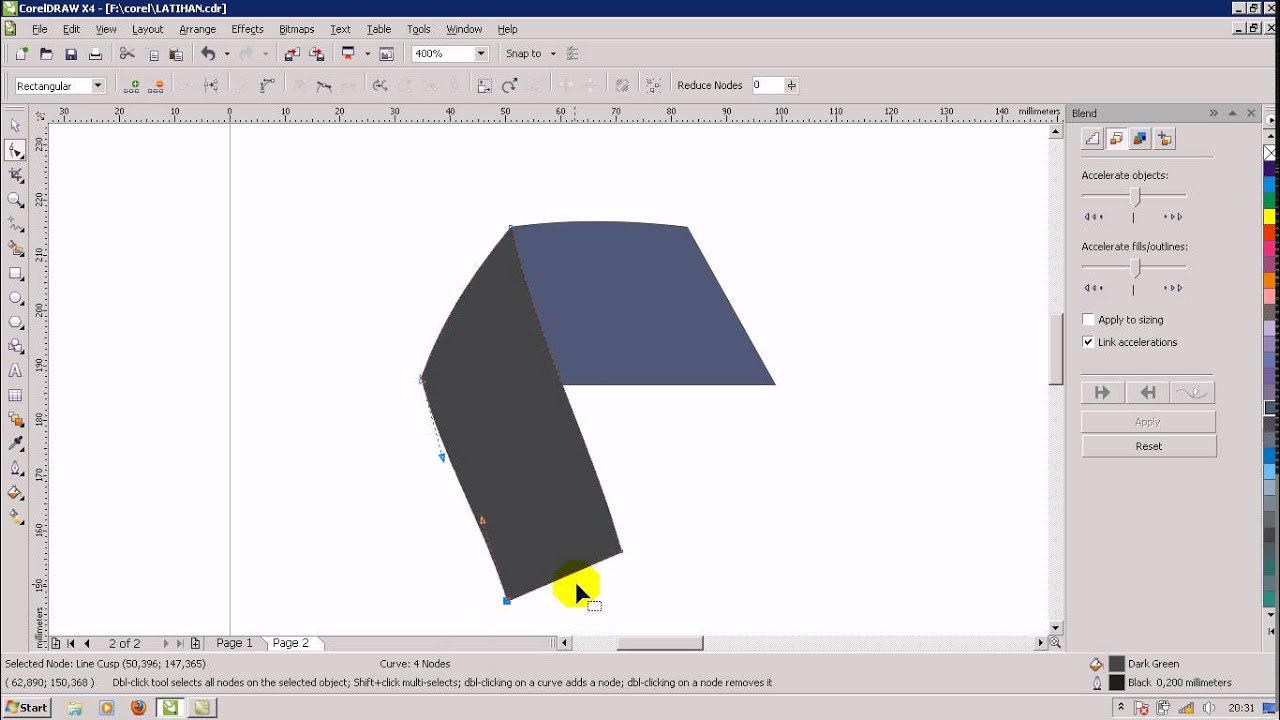Open the Windows Start button
Viewport: 1280px width, 720px height.
pyautogui.click(x=26, y=707)
